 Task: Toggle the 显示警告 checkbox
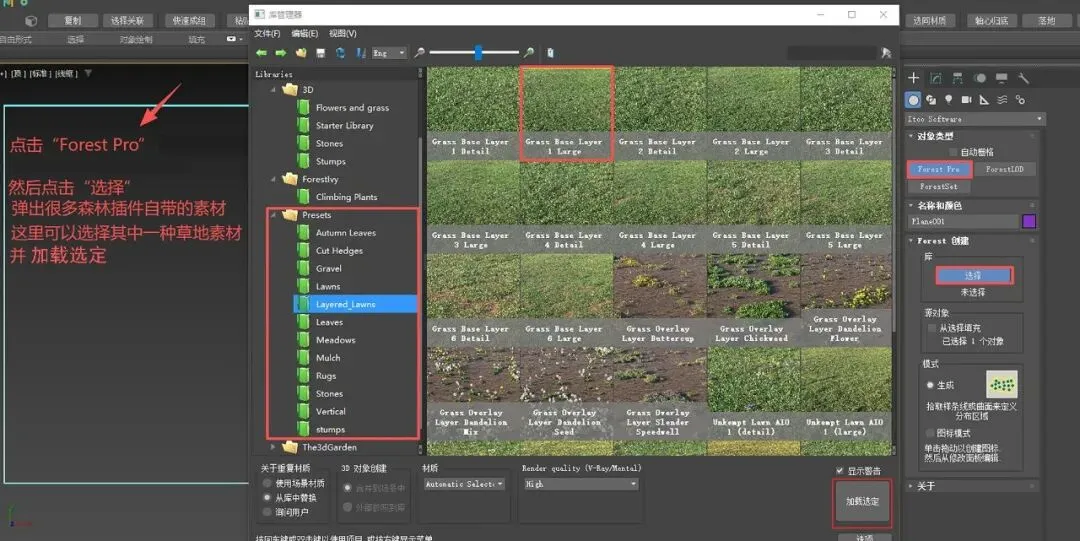coord(840,471)
